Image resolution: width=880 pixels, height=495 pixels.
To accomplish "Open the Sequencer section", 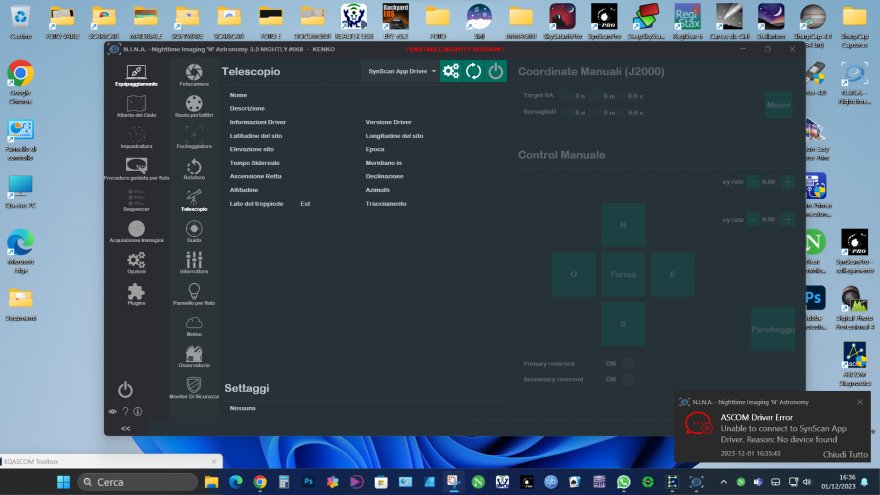I will click(x=136, y=200).
